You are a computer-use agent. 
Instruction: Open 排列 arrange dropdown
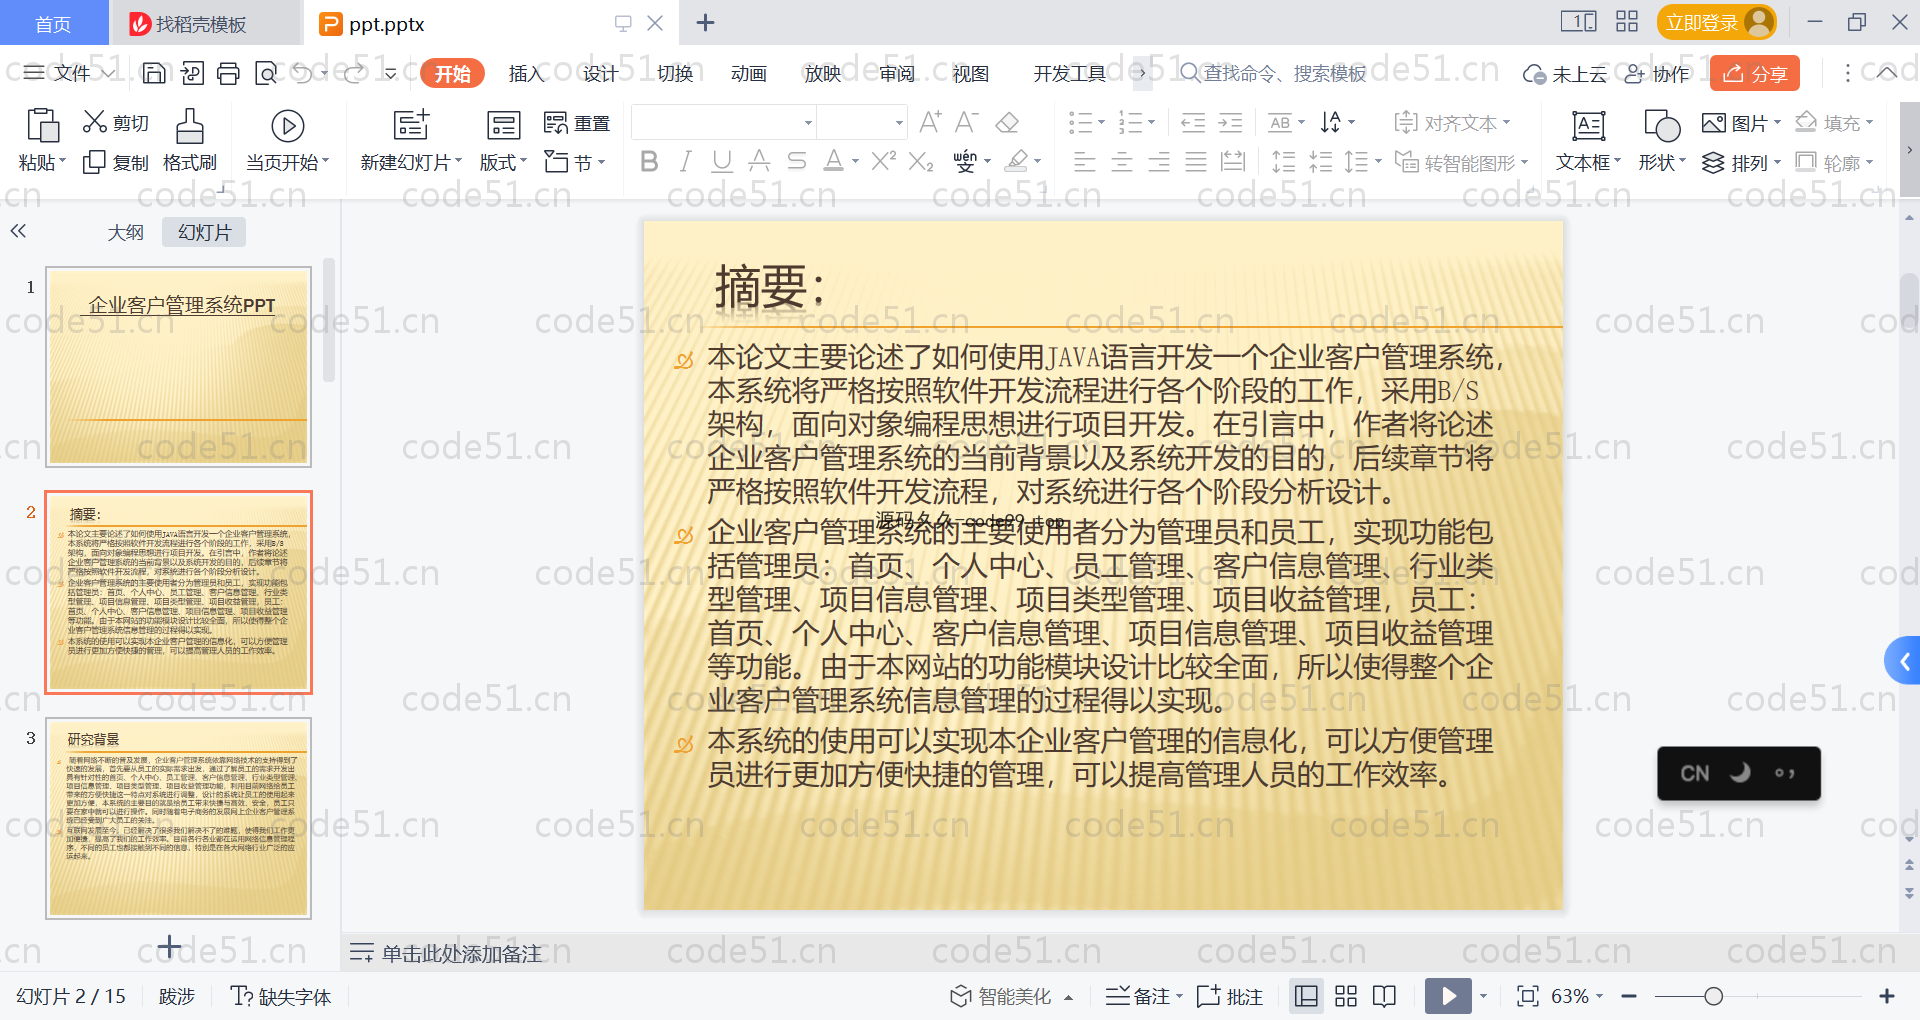(1742, 162)
